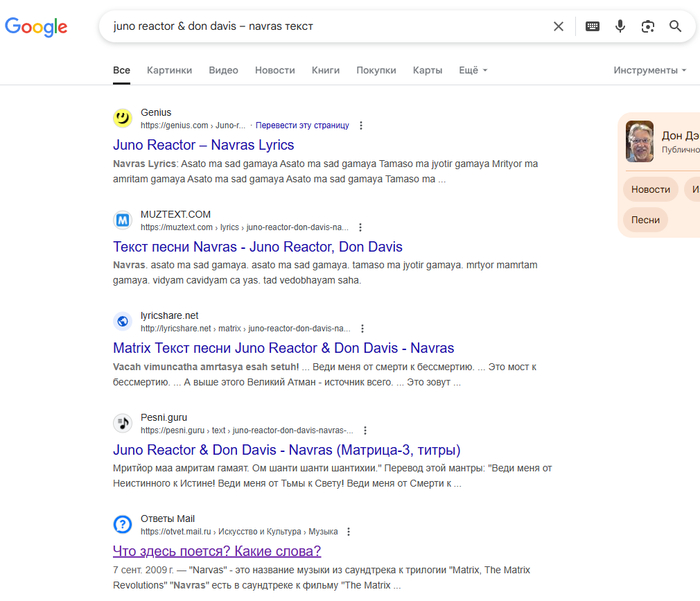
Task: Click the Pesni.guru site name
Action: [x=164, y=417]
